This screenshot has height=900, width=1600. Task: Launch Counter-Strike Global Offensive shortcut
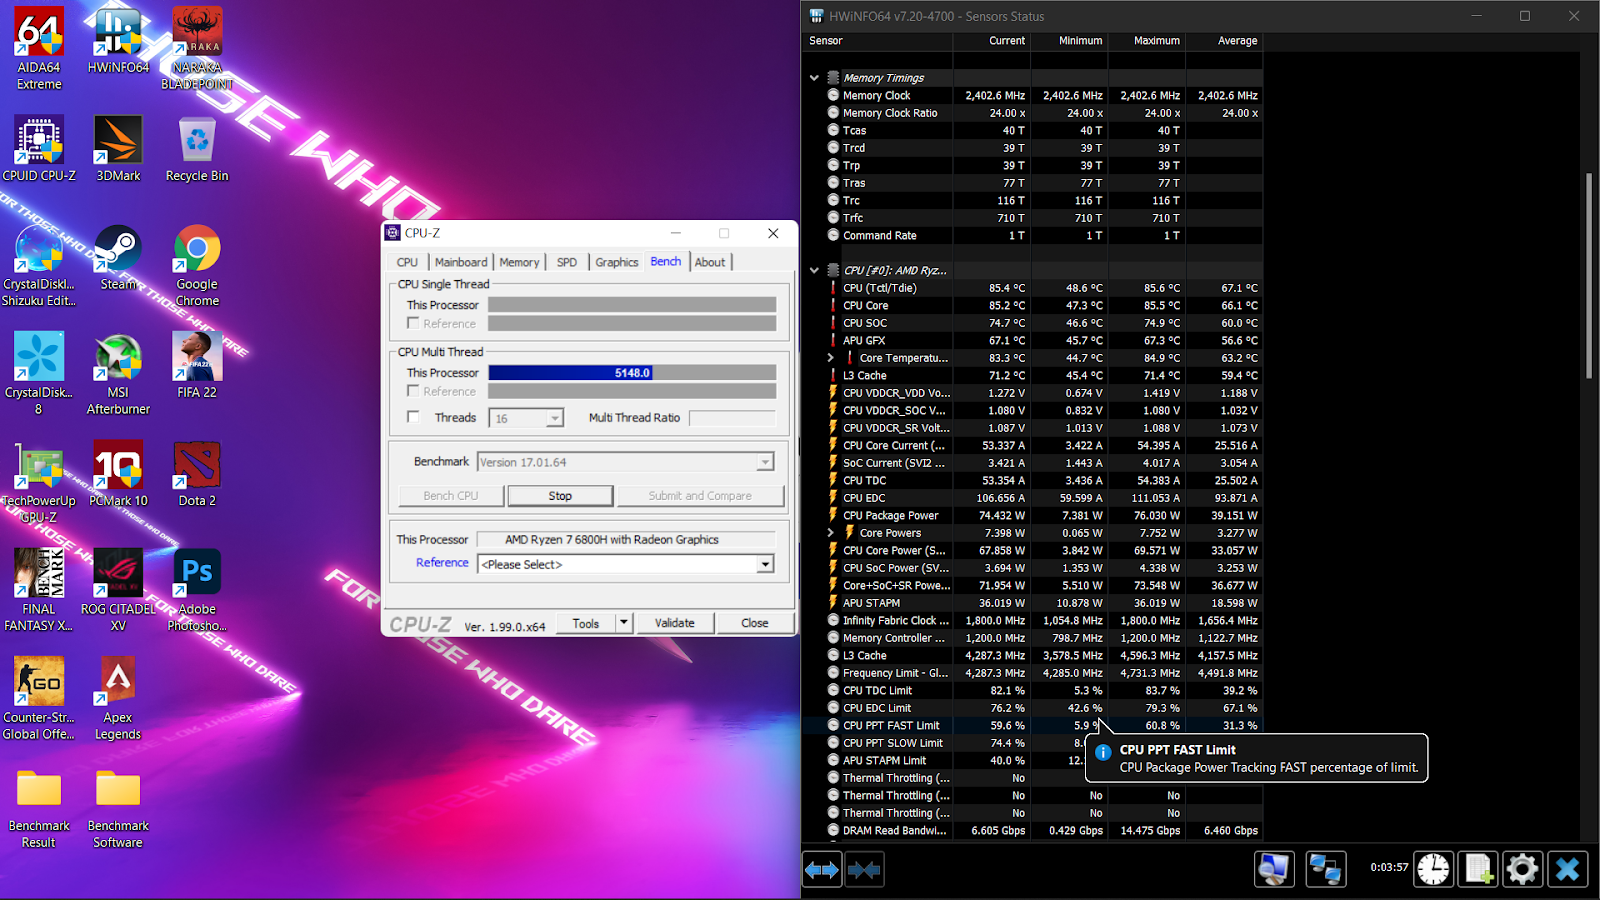coord(39,698)
